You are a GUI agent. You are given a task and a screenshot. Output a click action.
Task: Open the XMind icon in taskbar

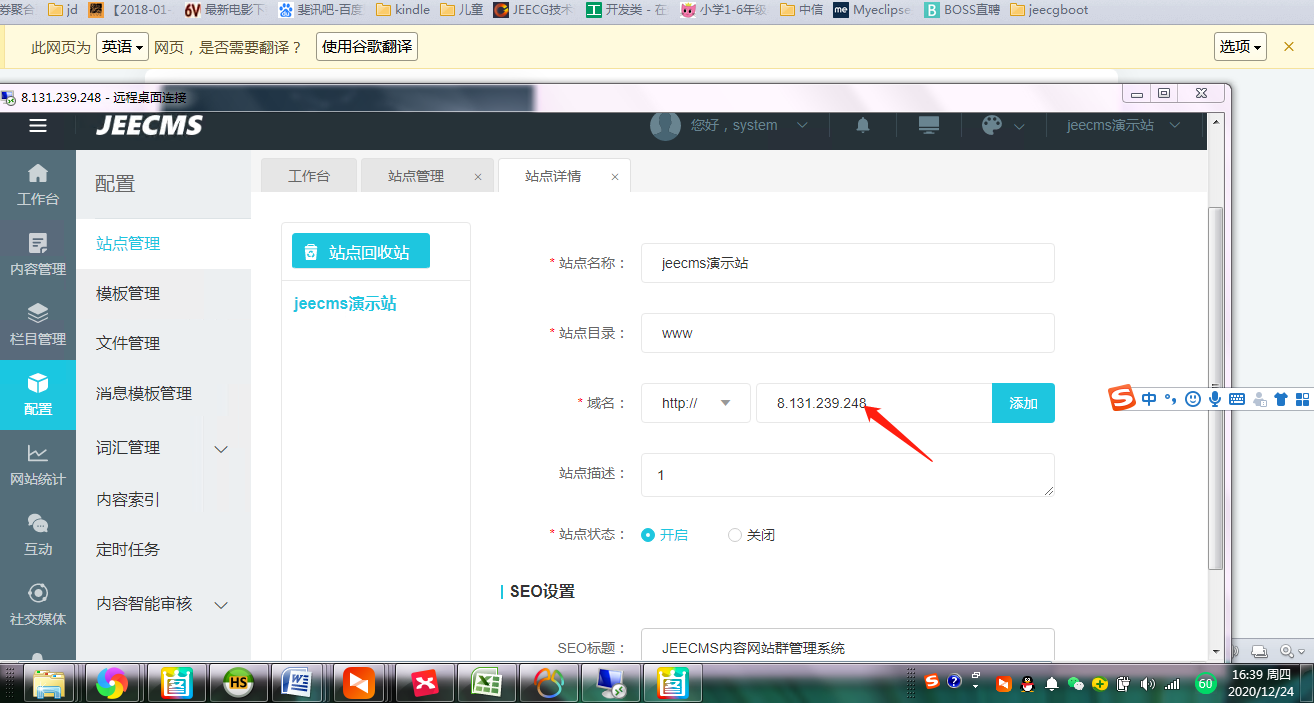424,683
